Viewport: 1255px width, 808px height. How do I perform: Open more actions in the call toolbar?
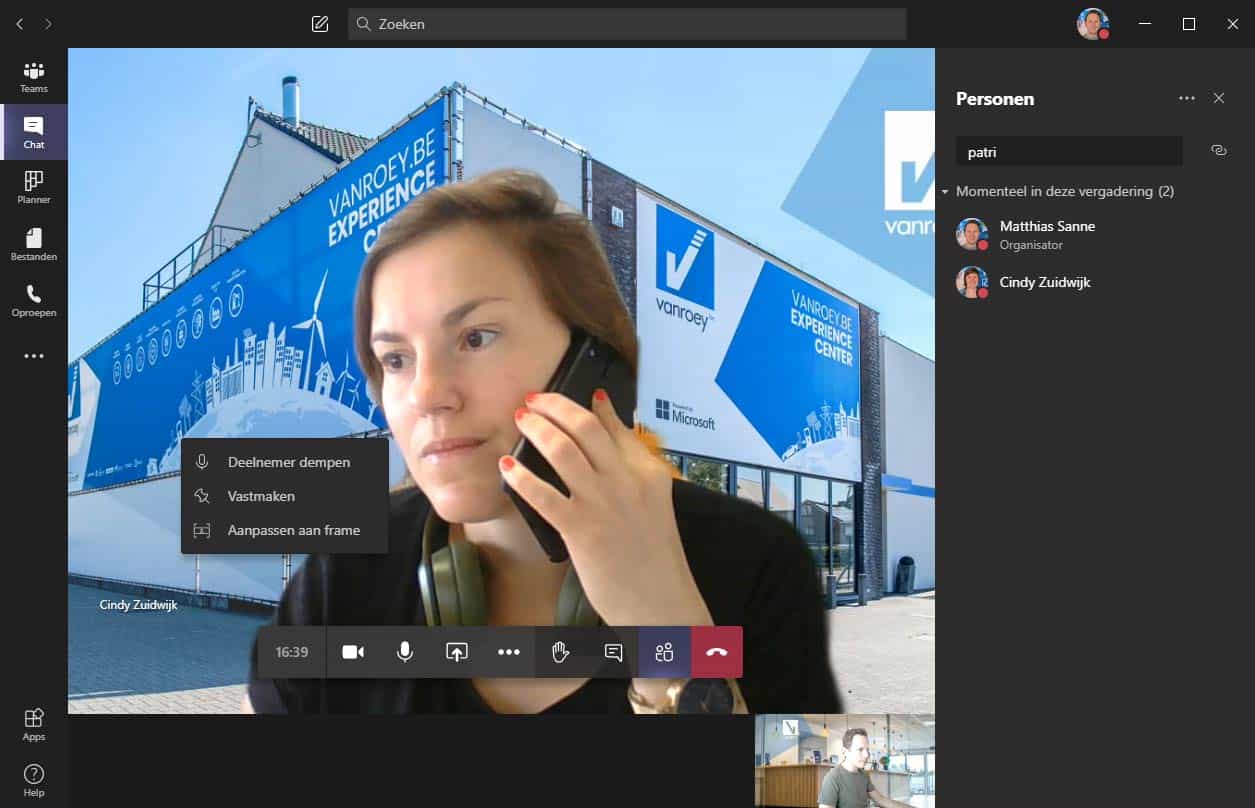point(509,652)
